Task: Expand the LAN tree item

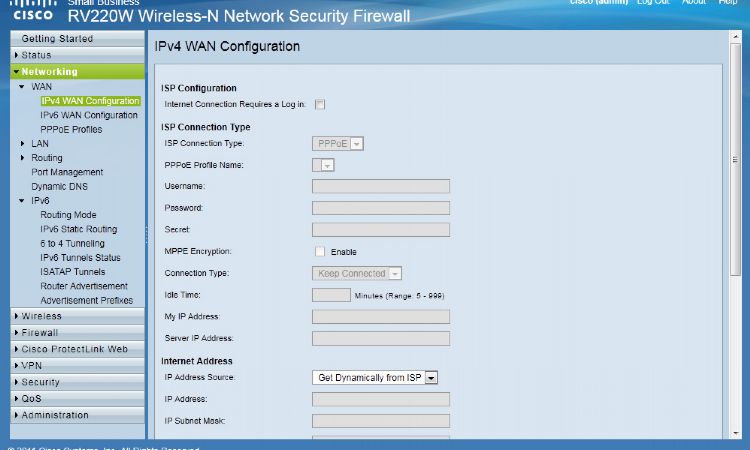Action: (22, 144)
